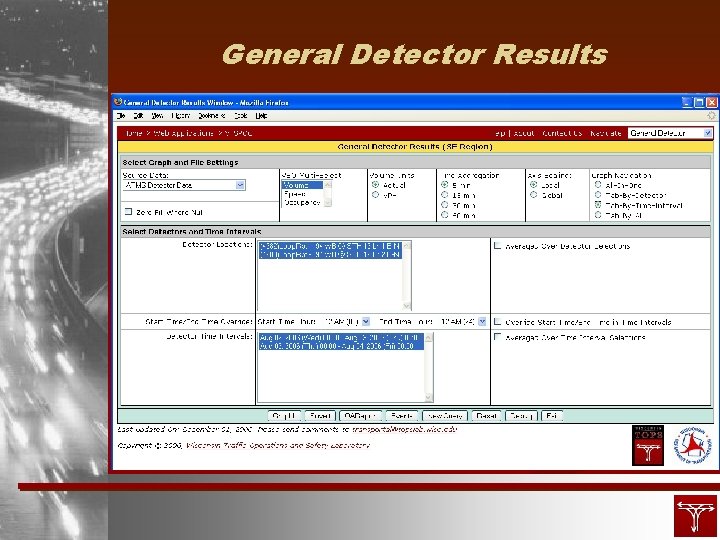Open the Edit menu
Viewport: 720px width, 540px height.
139,116
